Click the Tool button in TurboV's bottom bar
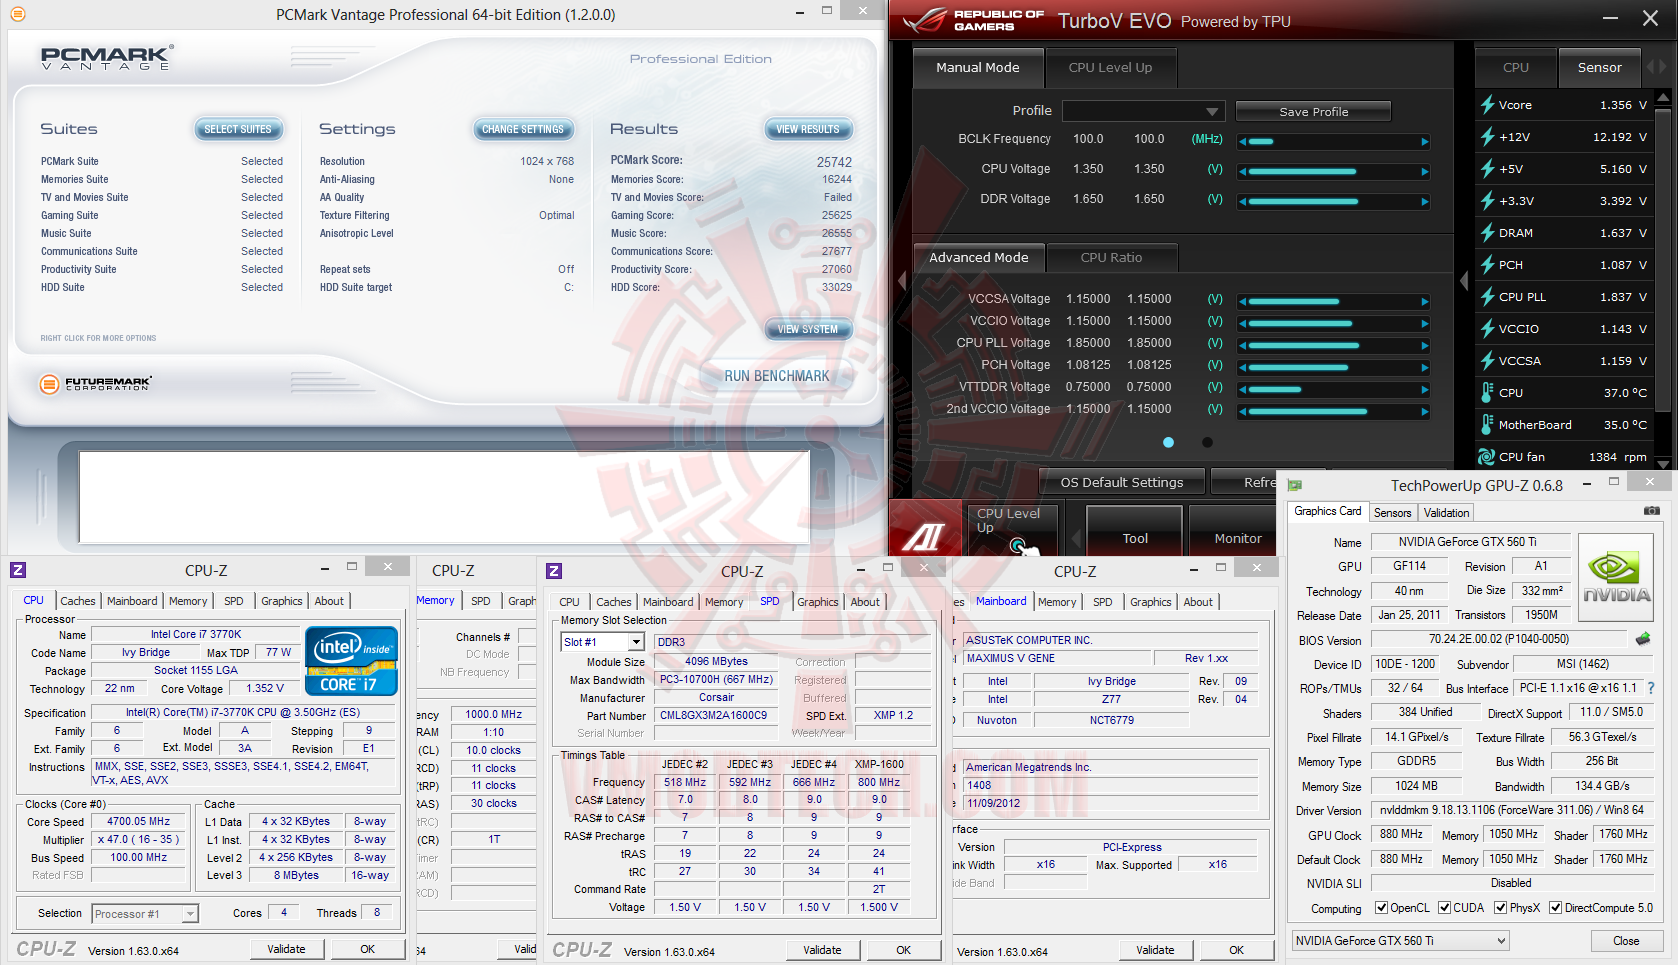Image resolution: width=1678 pixels, height=965 pixels. [x=1135, y=531]
